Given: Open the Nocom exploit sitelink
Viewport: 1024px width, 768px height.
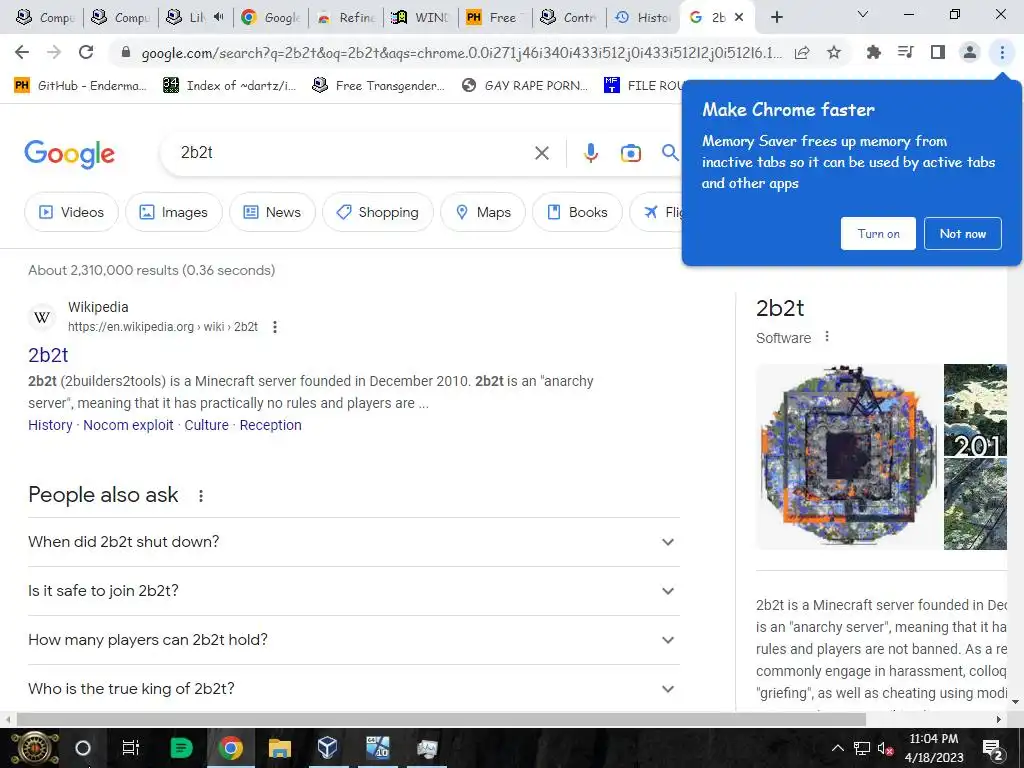Looking at the screenshot, I should point(128,425).
